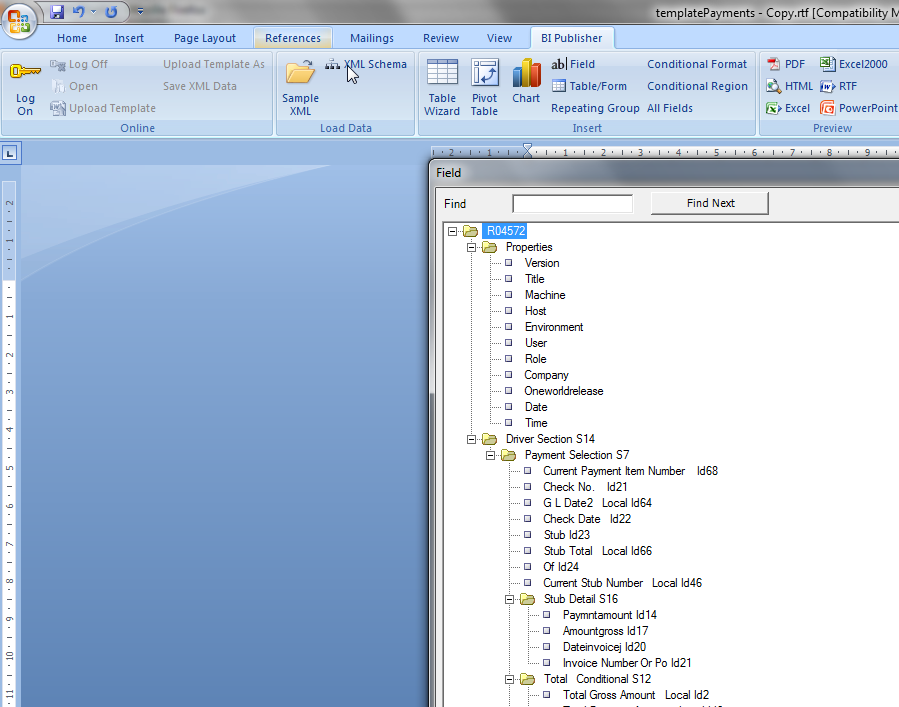The height and width of the screenshot is (707, 899).
Task: Select the Company field
Action: pos(546,375)
